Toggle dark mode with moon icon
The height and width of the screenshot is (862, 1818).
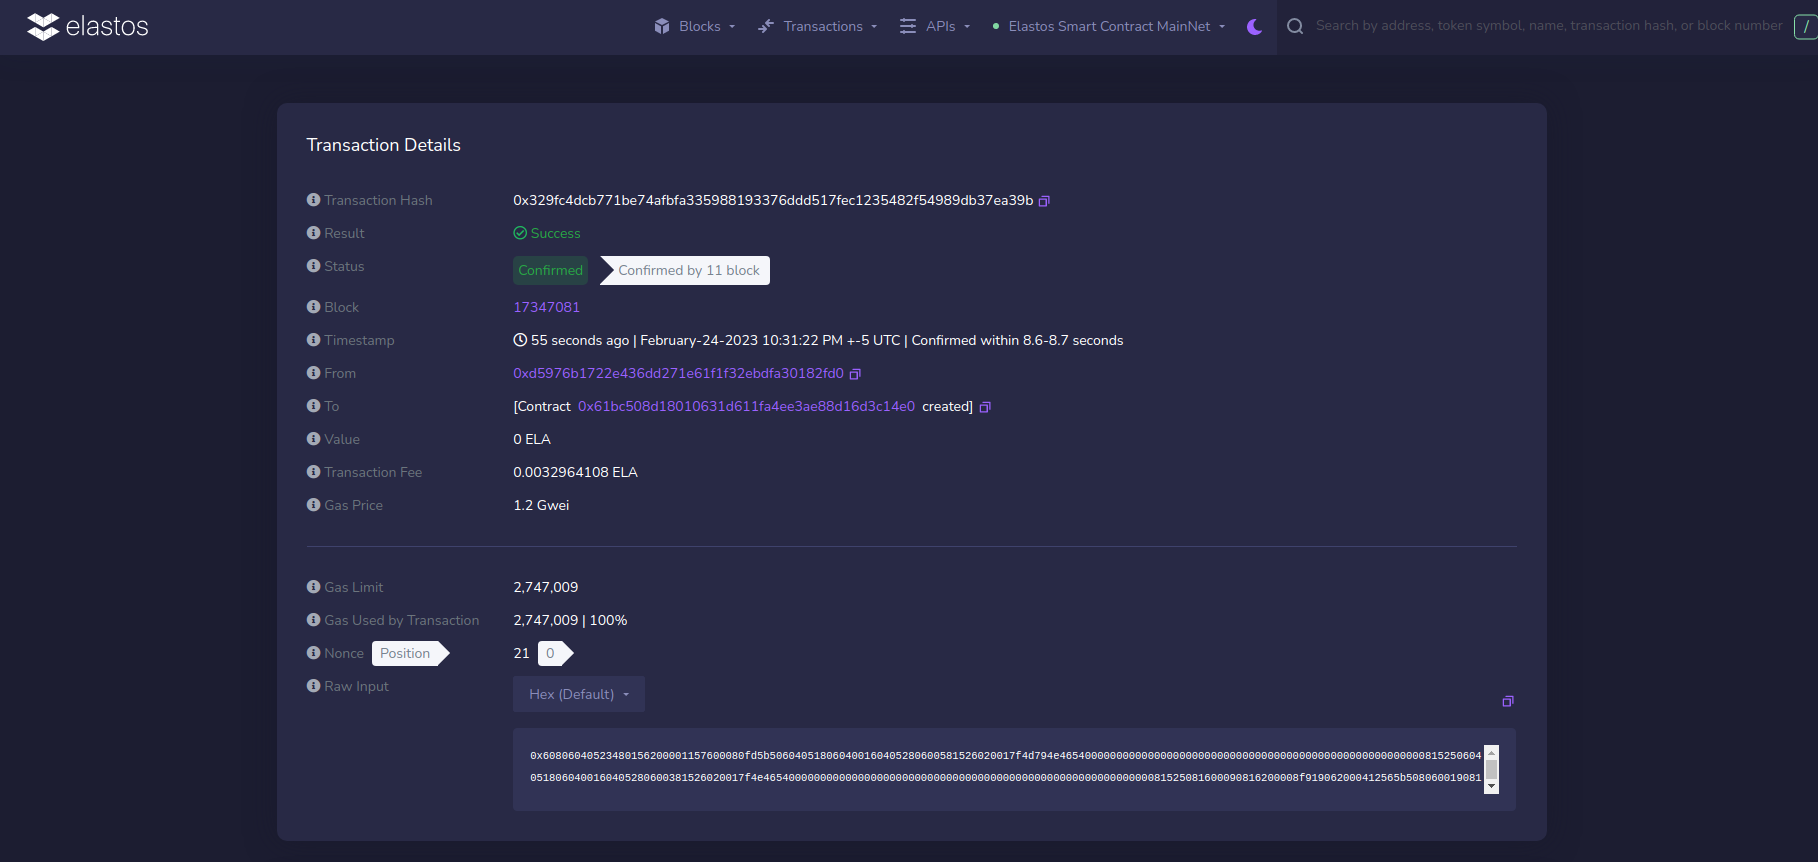pyautogui.click(x=1254, y=27)
